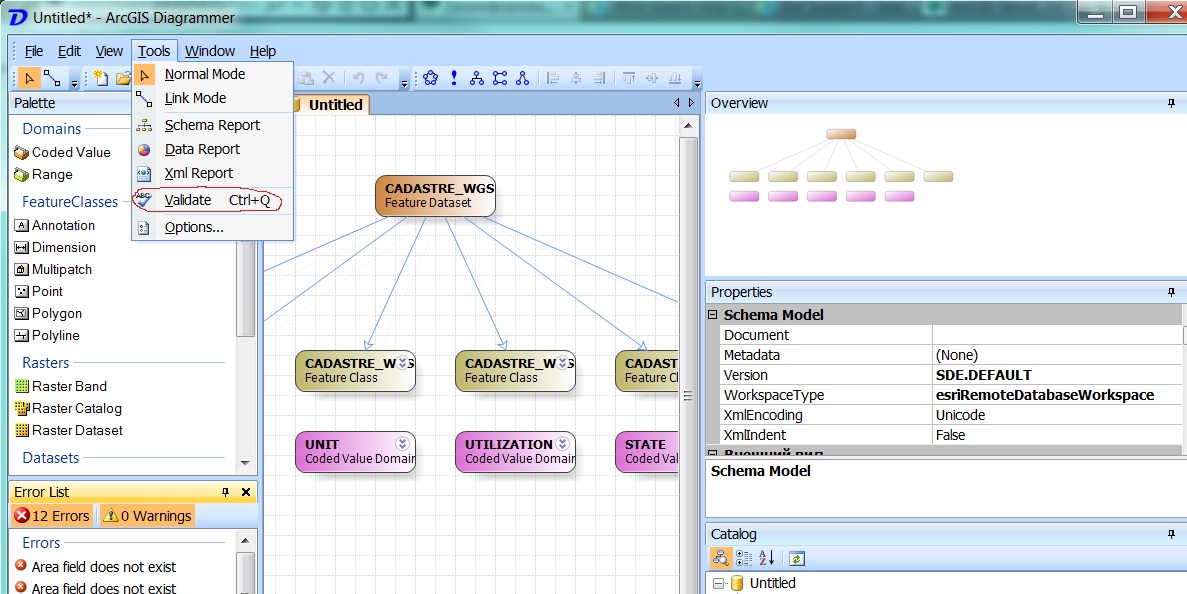Viewport: 1187px width, 594px height.
Task: Select Coded Value in the Palette
Action: [63, 153]
